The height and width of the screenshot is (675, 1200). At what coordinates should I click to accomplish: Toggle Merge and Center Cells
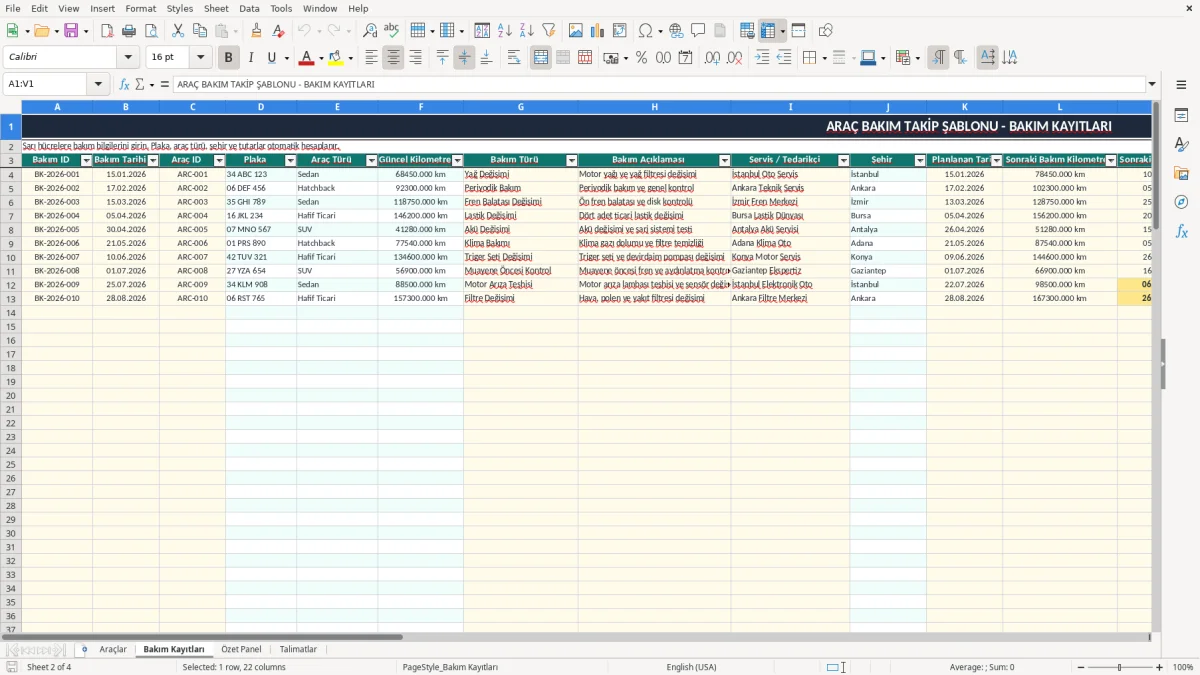(x=541, y=58)
